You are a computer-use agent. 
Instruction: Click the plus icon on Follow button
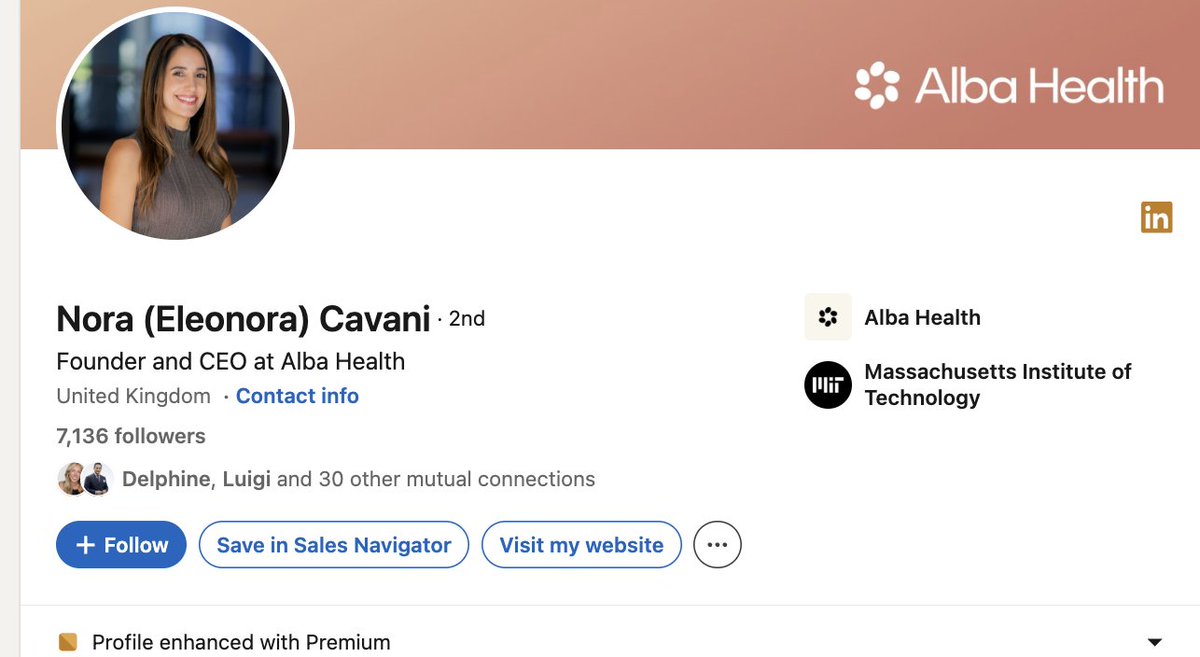tap(86, 545)
